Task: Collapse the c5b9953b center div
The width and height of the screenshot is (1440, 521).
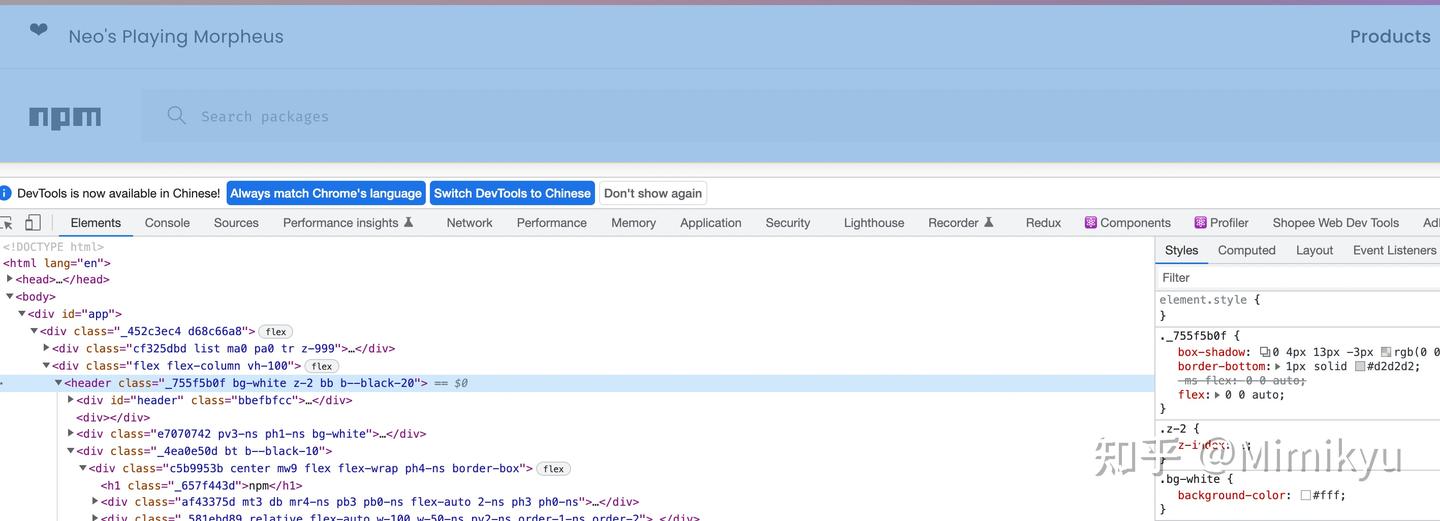Action: point(82,468)
